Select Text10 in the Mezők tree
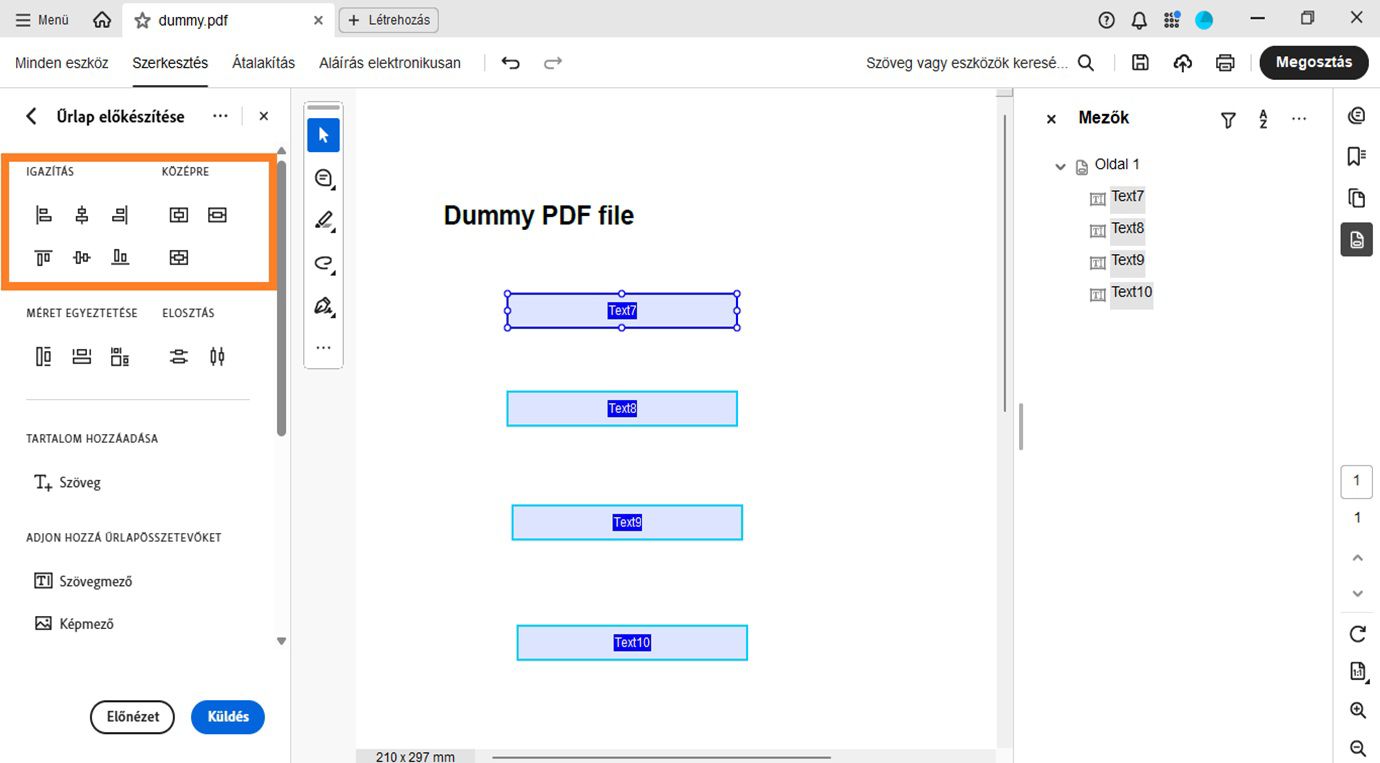The width and height of the screenshot is (1380, 763). pyautogui.click(x=1132, y=292)
